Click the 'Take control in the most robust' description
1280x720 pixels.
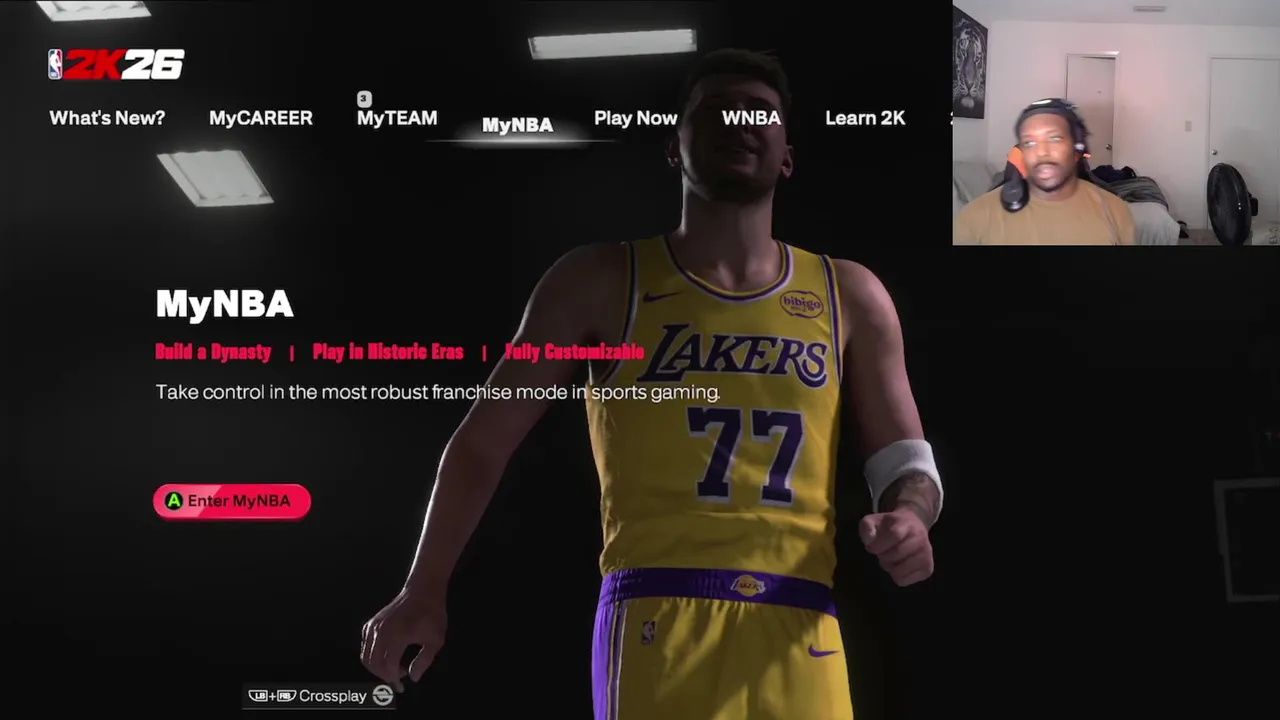[438, 392]
